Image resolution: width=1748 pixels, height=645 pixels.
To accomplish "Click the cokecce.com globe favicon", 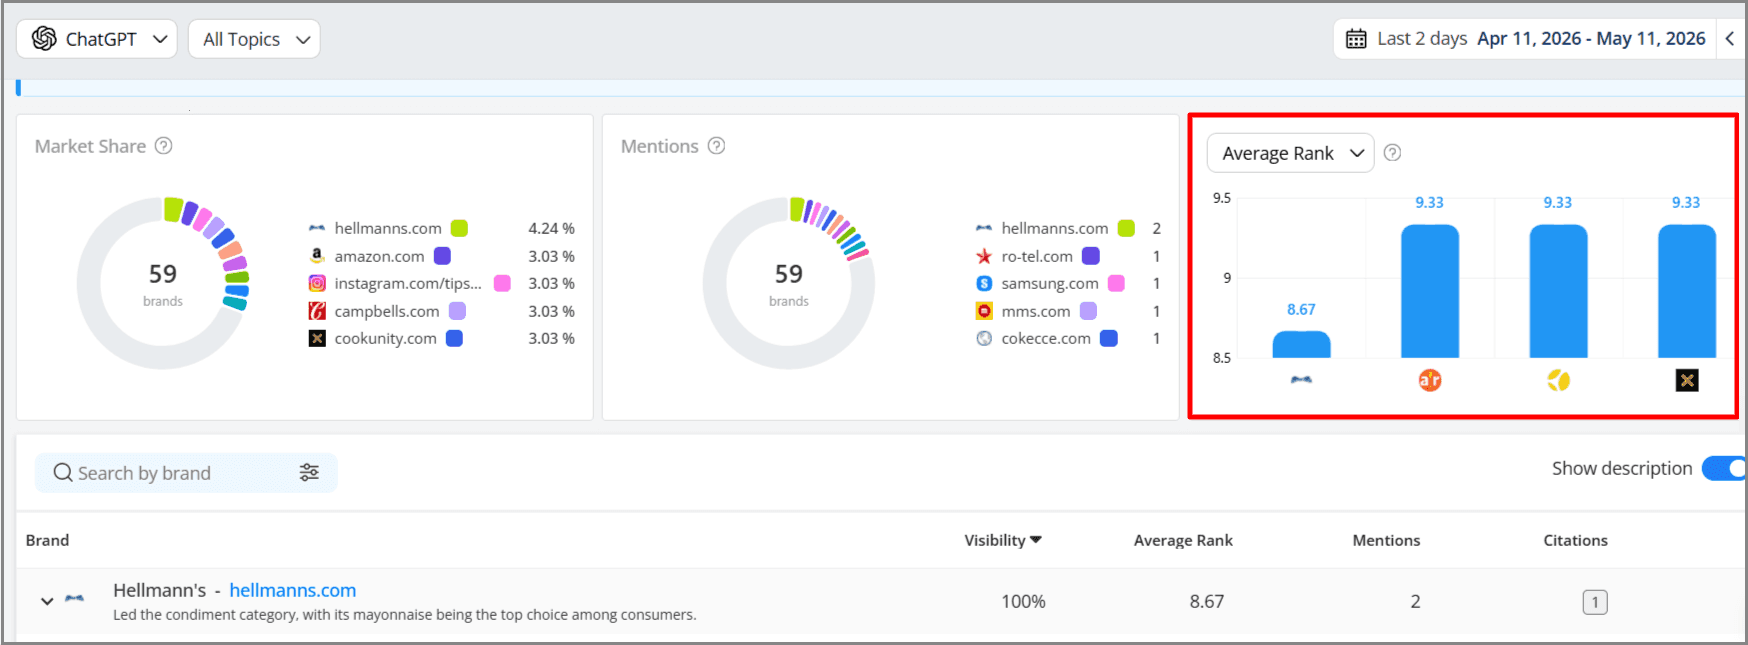I will point(984,339).
